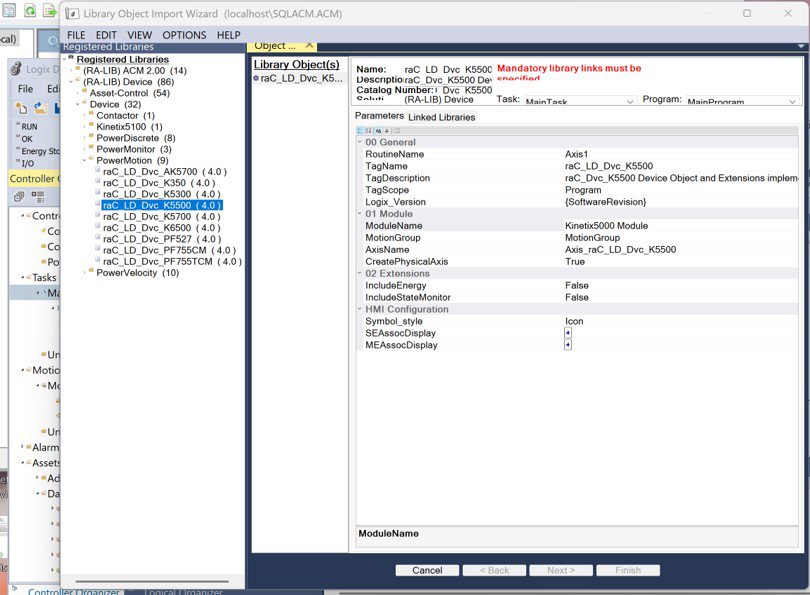Select raC_LD_Dvc_K350 library object
This screenshot has width=810, height=595.
pyautogui.click(x=159, y=183)
